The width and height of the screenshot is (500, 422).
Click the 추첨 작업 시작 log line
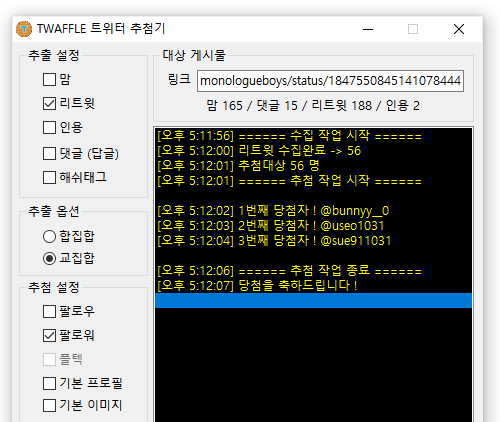pos(314,181)
